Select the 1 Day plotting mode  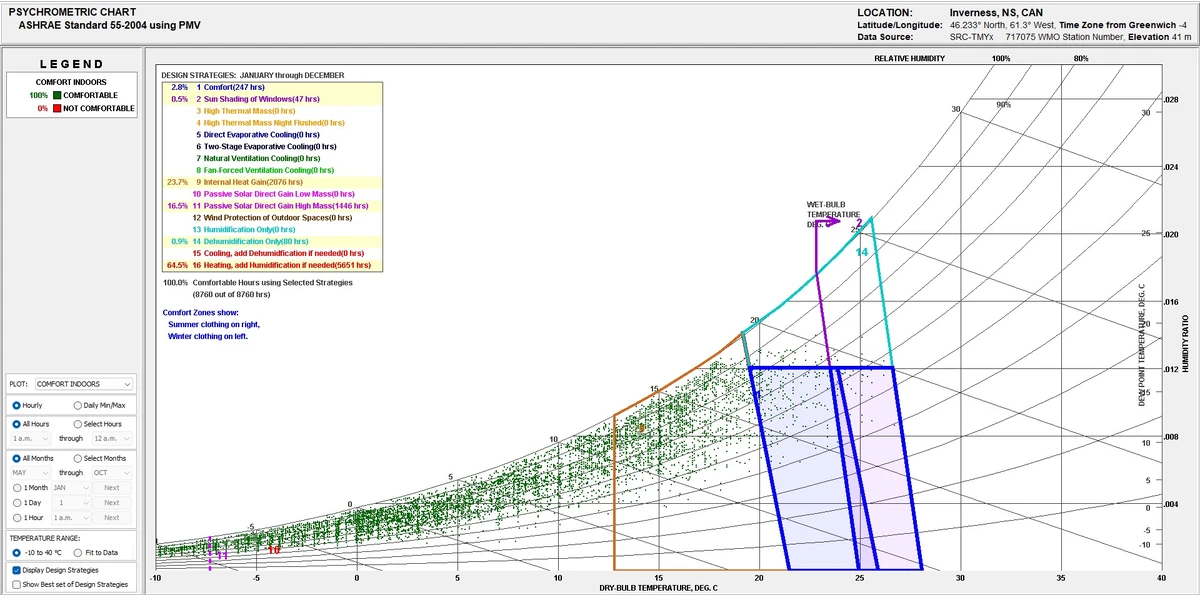[x=16, y=502]
